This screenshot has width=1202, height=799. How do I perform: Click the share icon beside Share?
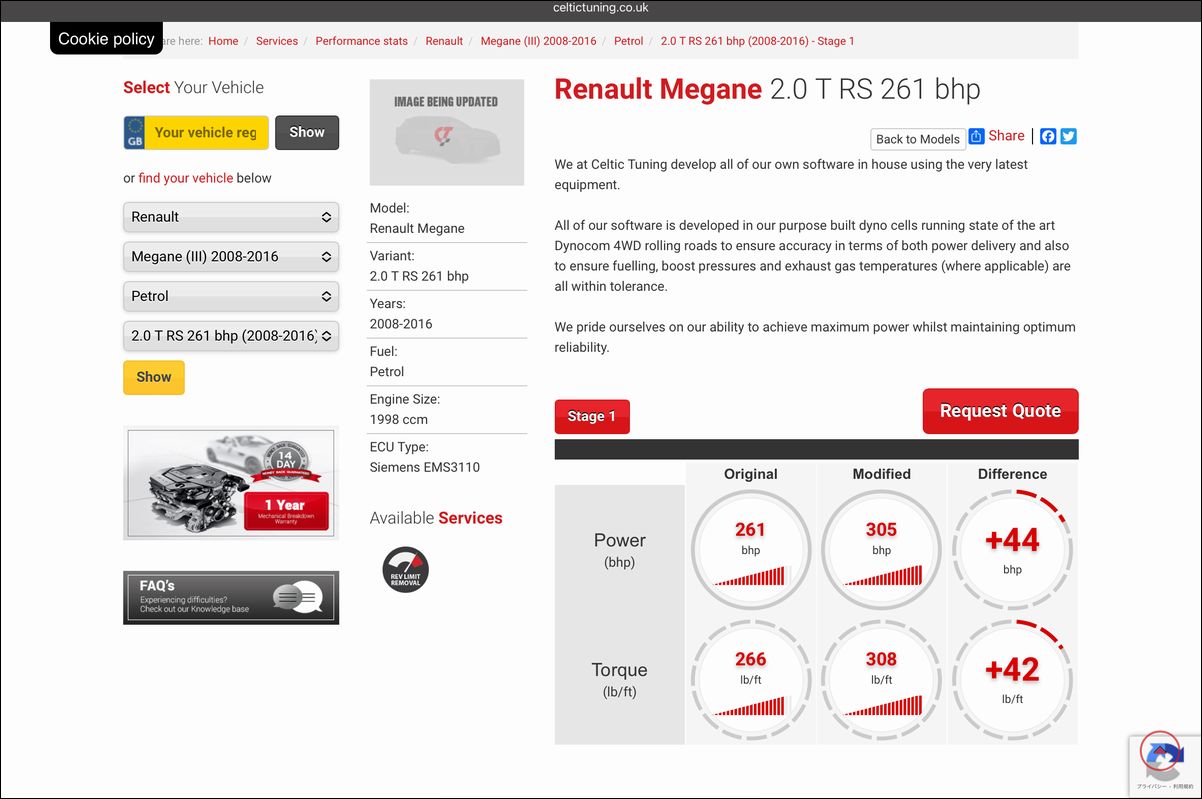tap(977, 136)
